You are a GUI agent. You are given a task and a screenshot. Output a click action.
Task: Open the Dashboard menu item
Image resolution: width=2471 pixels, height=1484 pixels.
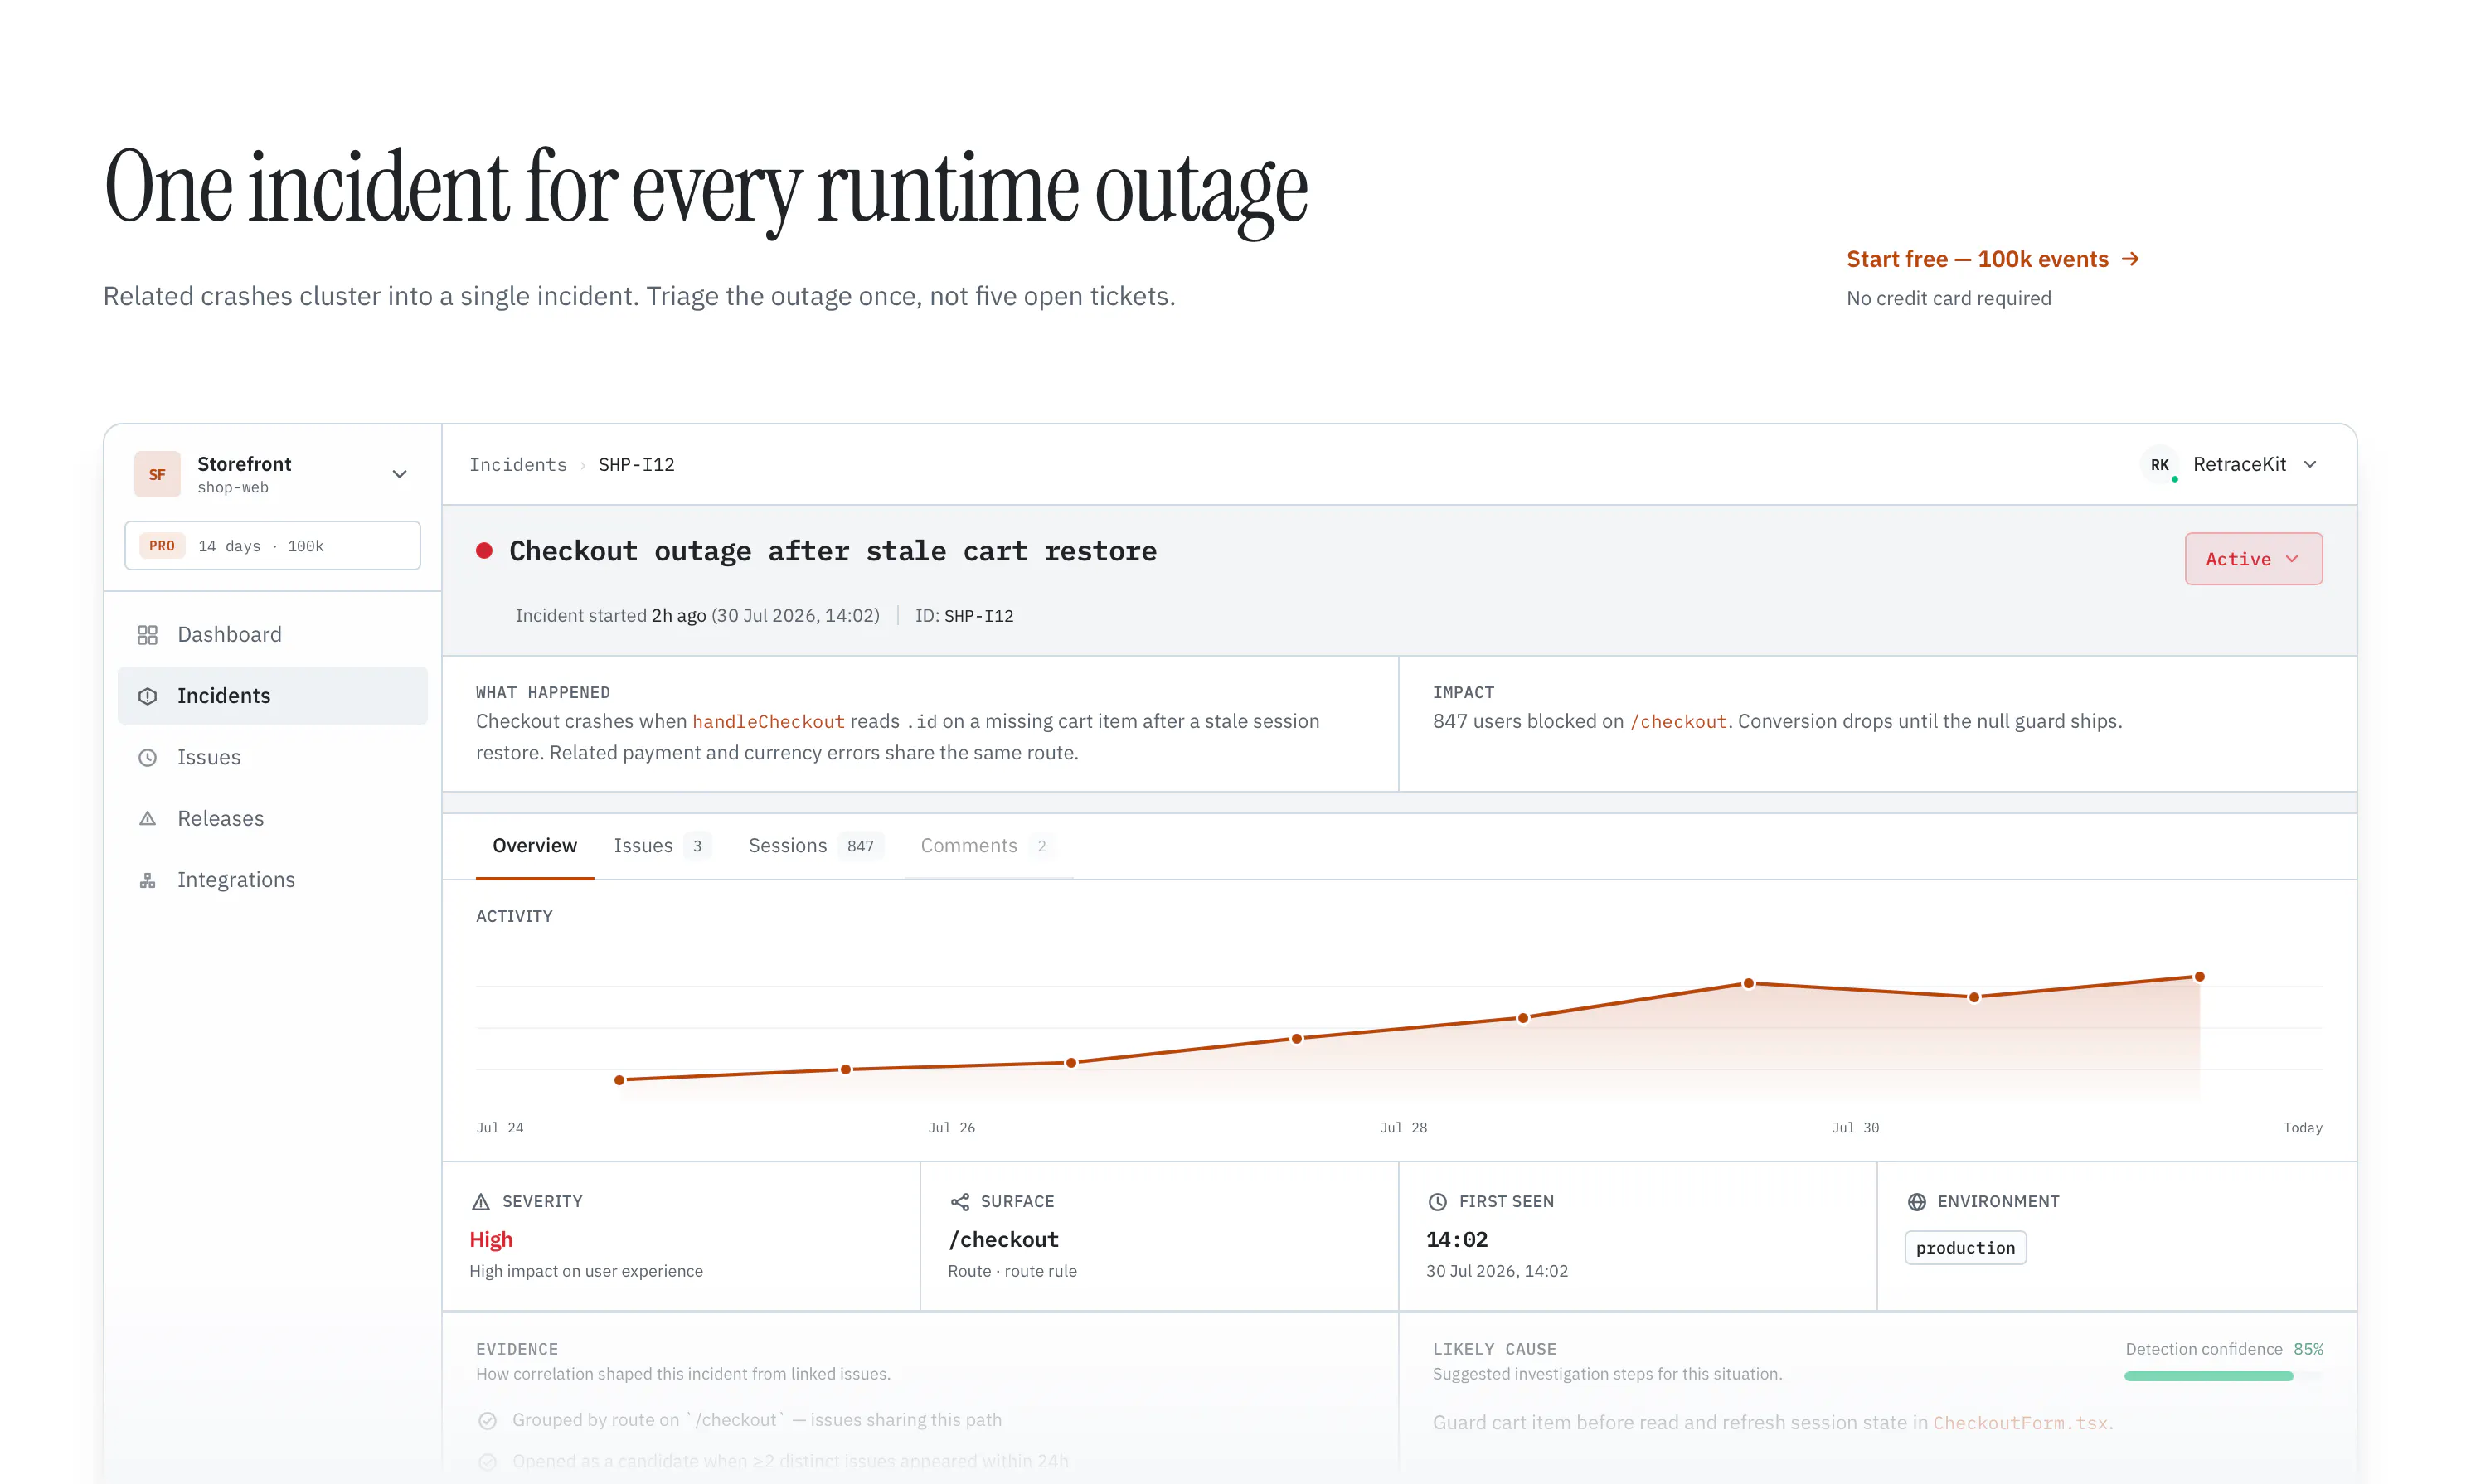(272, 635)
